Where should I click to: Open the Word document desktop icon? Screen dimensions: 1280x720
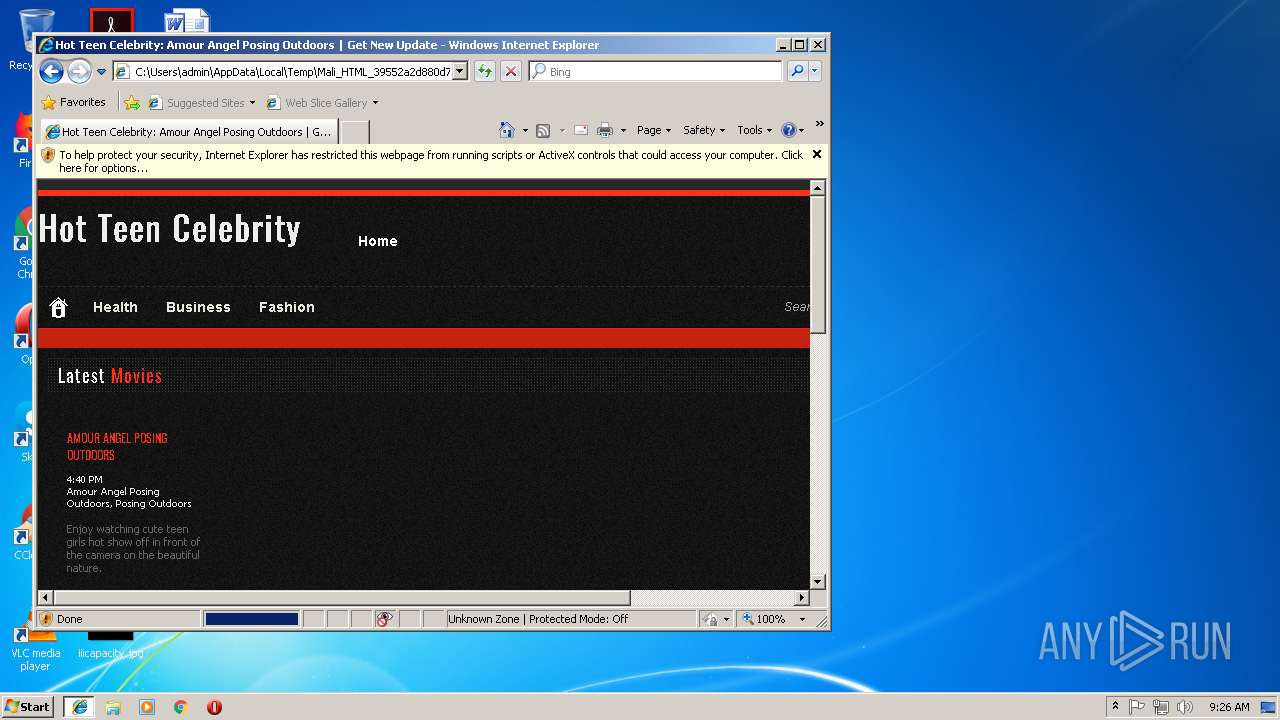click(186, 21)
